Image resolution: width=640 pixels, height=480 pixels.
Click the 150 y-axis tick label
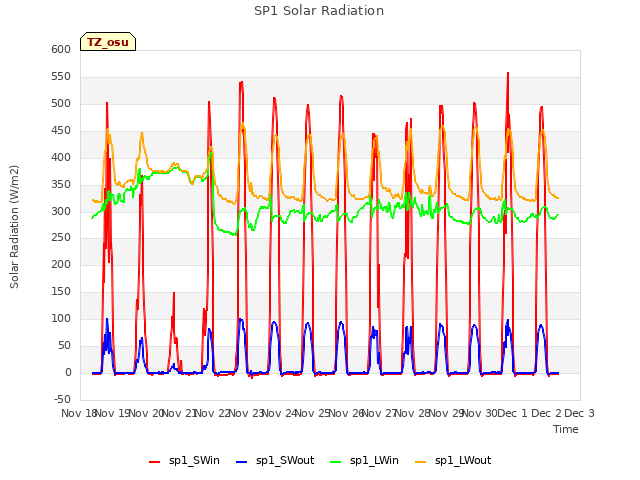[x=61, y=291]
